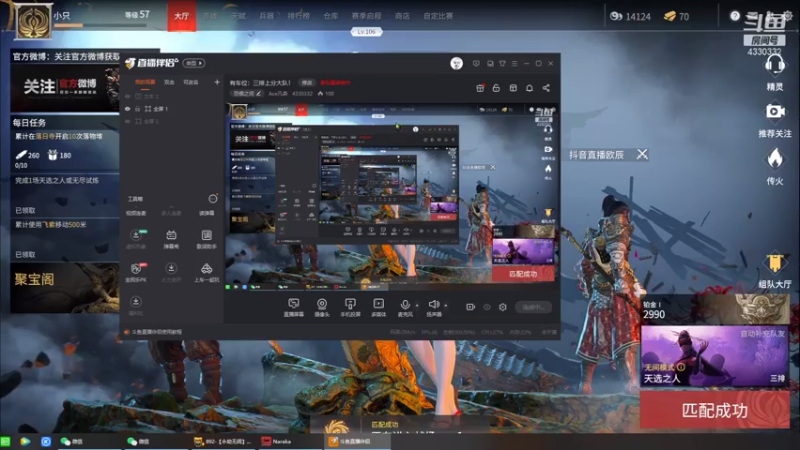Open the shop icon beside the bell
This screenshot has height=450, width=800.
[x=513, y=88]
